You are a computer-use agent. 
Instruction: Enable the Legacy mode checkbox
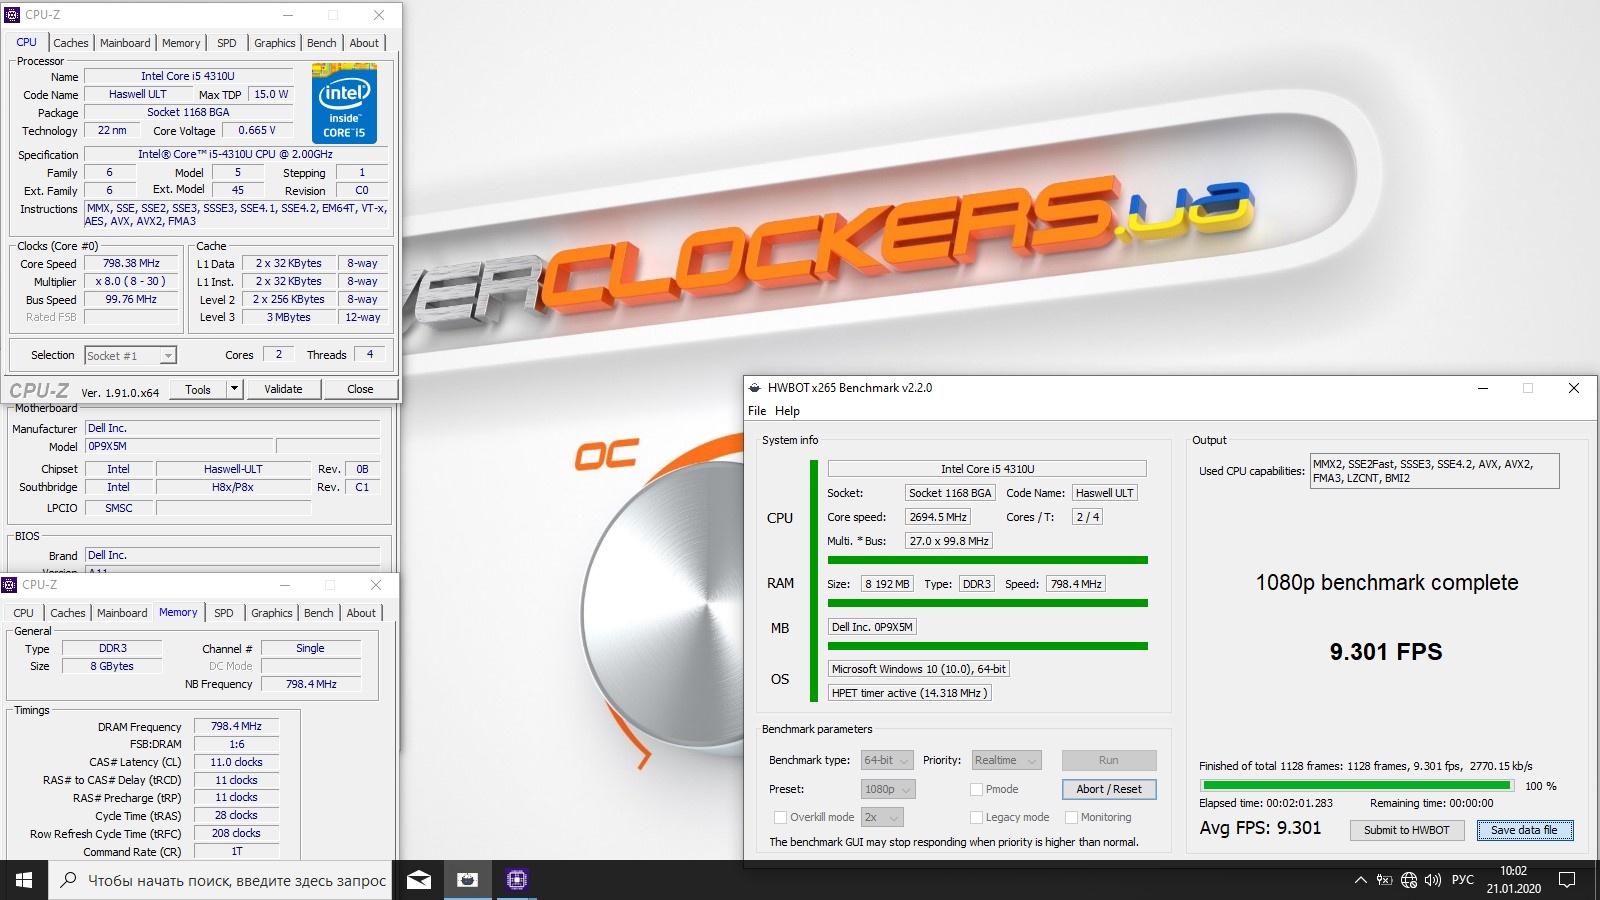(x=976, y=817)
